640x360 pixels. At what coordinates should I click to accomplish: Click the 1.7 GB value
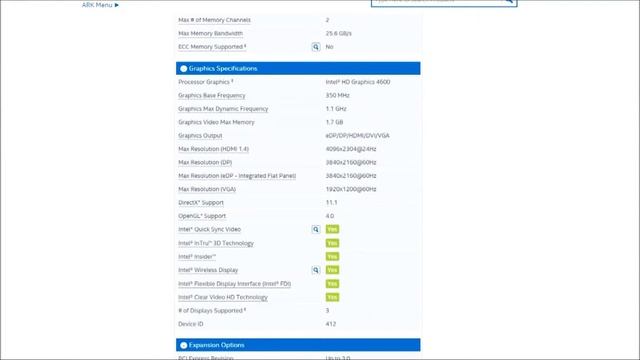click(x=334, y=122)
